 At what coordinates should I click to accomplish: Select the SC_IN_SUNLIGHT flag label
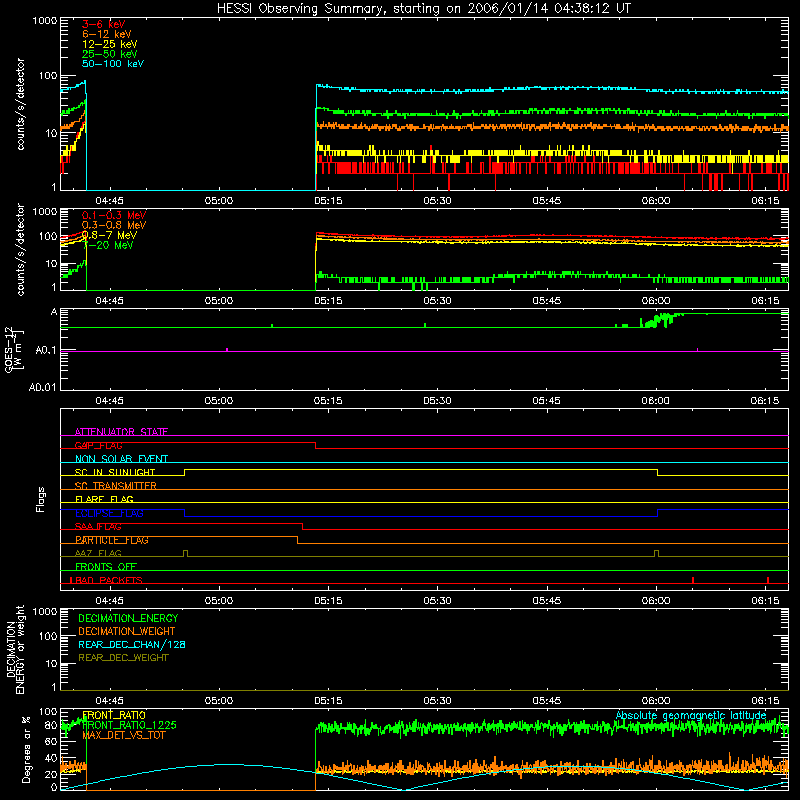(115, 472)
